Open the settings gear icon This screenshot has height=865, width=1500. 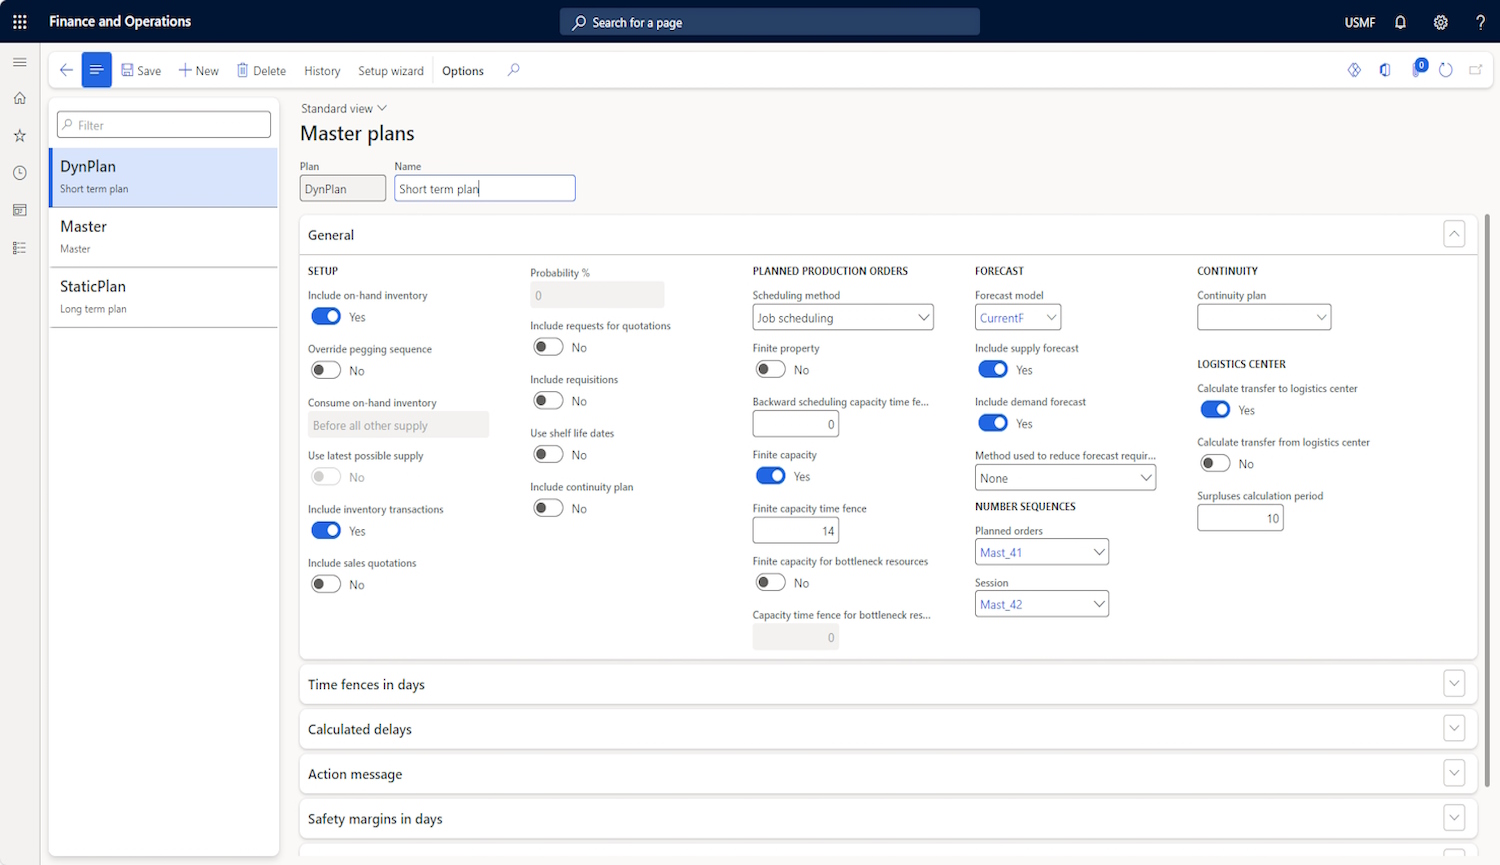[x=1440, y=22]
